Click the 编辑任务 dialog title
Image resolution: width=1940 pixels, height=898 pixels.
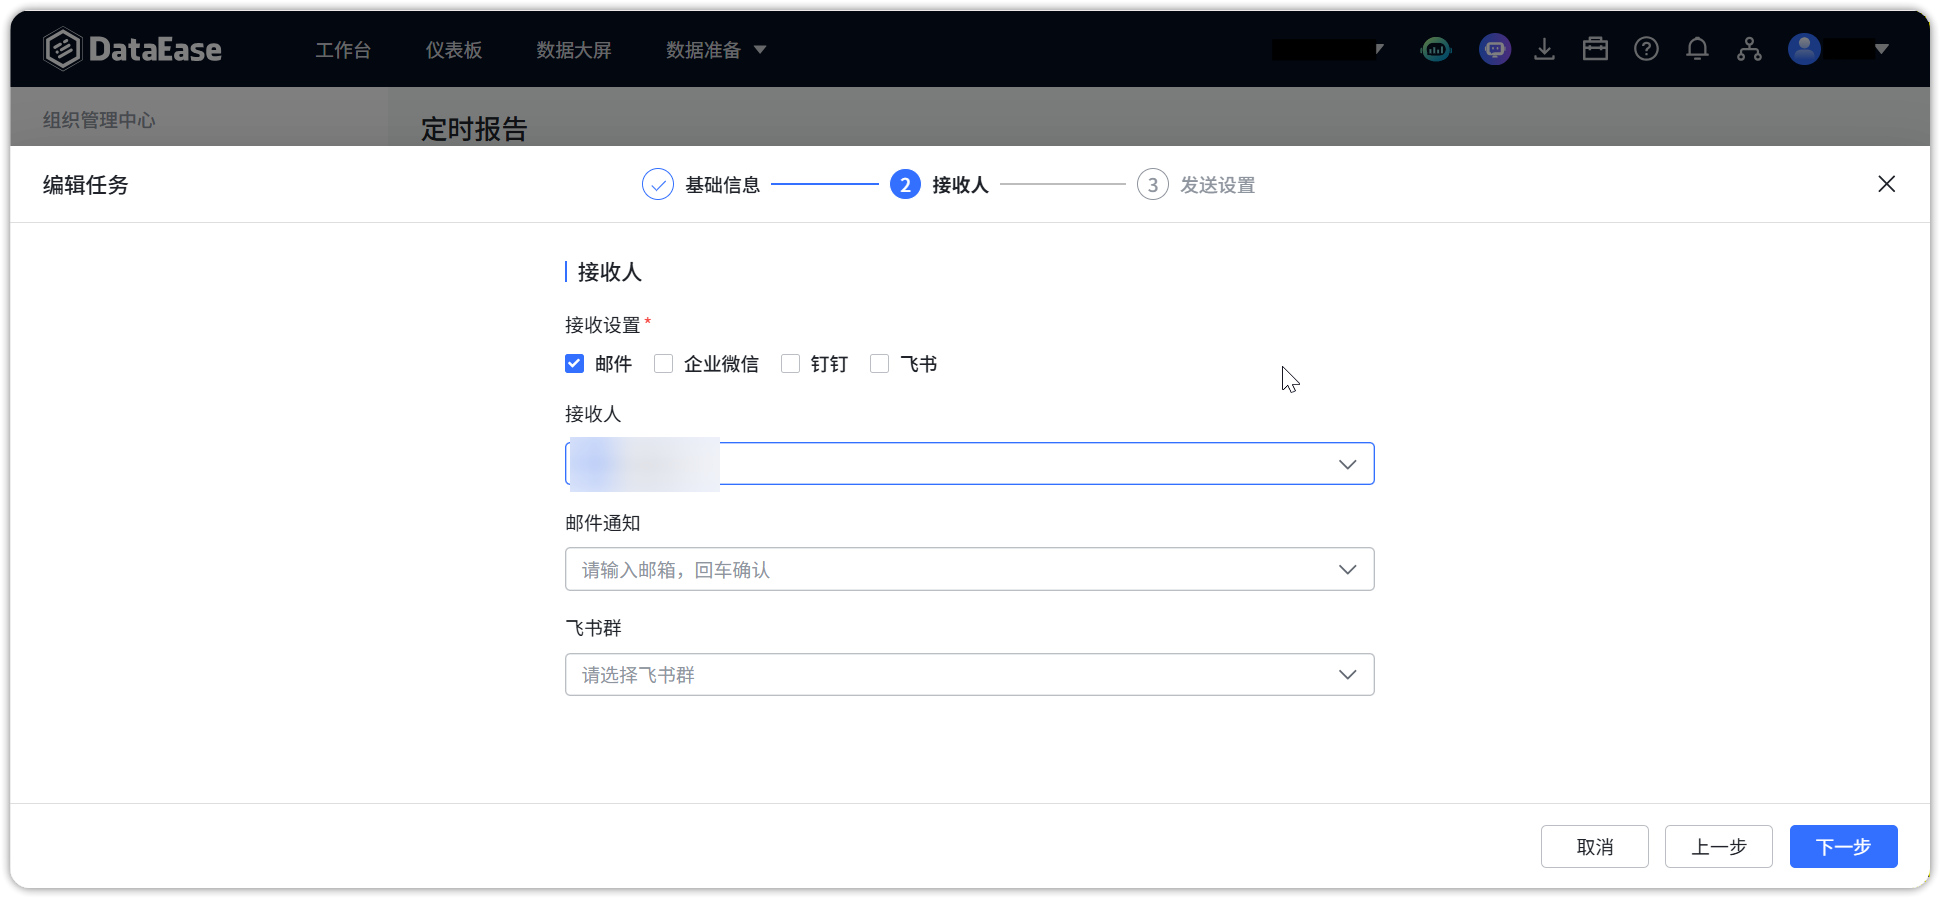tap(86, 185)
